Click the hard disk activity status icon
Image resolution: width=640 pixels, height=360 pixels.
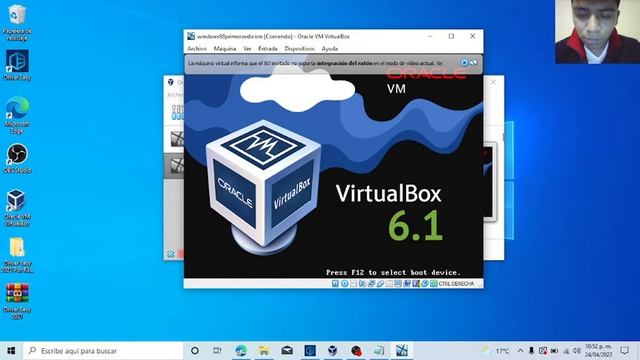pos(335,284)
